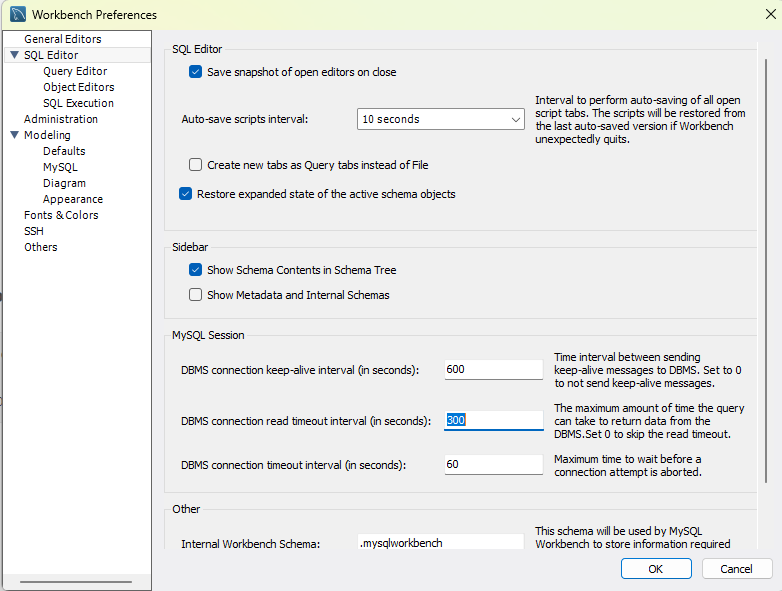
Task: Select Fonts & Colors in the tree
Action: pos(61,215)
